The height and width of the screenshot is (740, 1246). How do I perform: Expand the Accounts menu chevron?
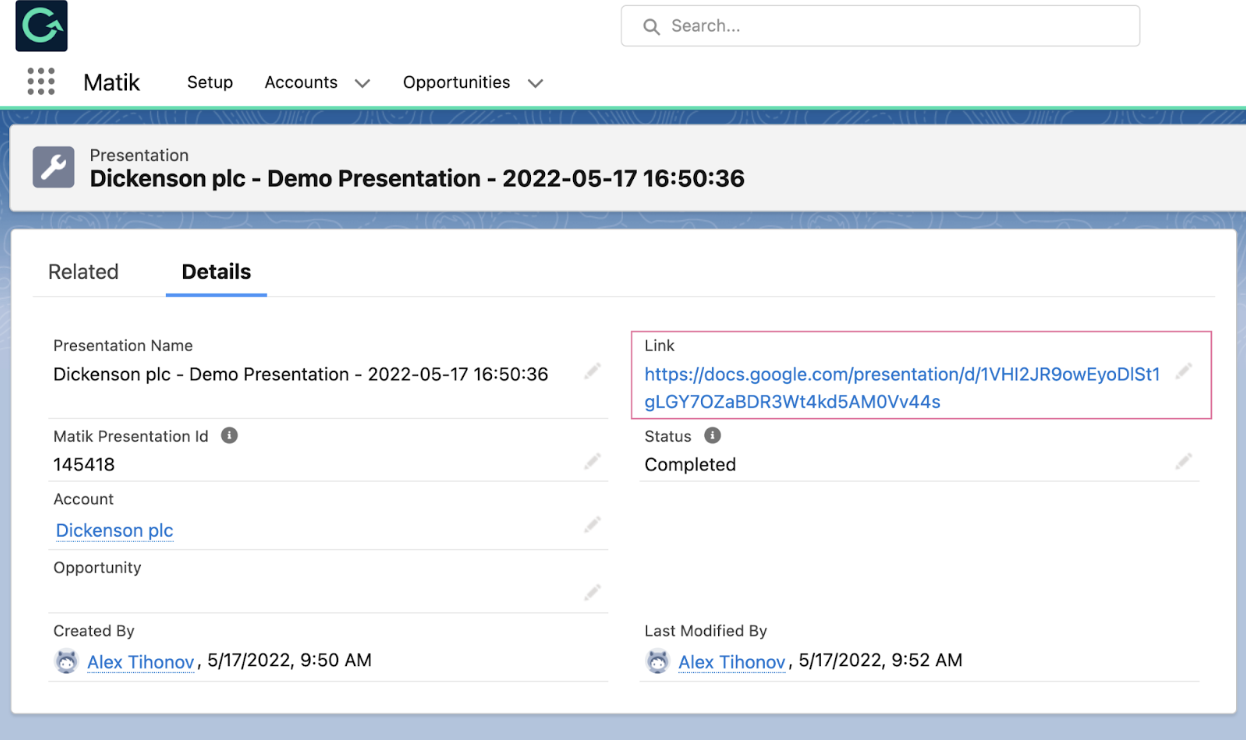pyautogui.click(x=362, y=83)
